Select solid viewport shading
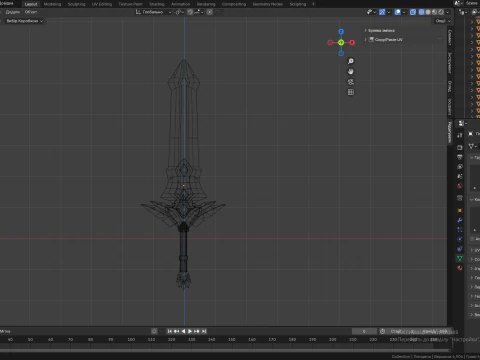The image size is (480, 360). pos(428,12)
